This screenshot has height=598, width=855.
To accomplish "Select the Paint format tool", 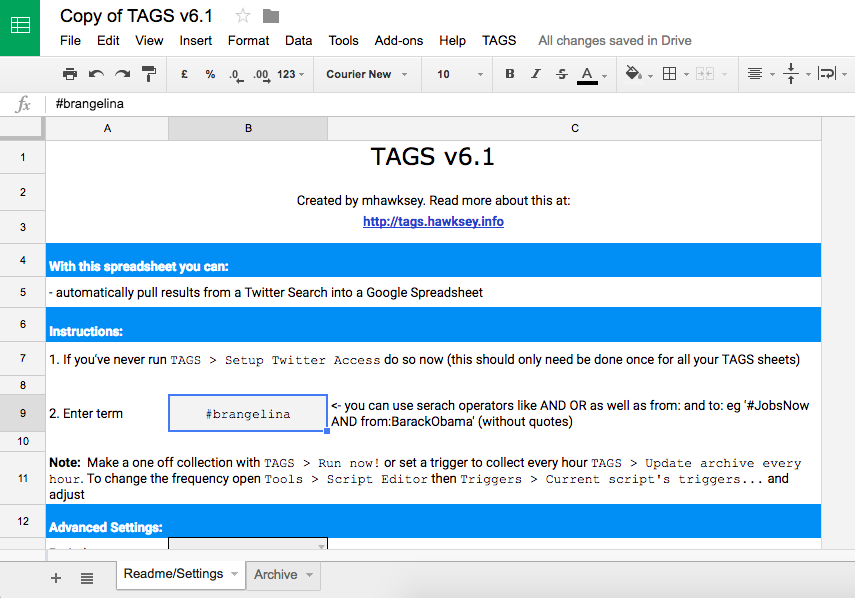I will (x=149, y=74).
